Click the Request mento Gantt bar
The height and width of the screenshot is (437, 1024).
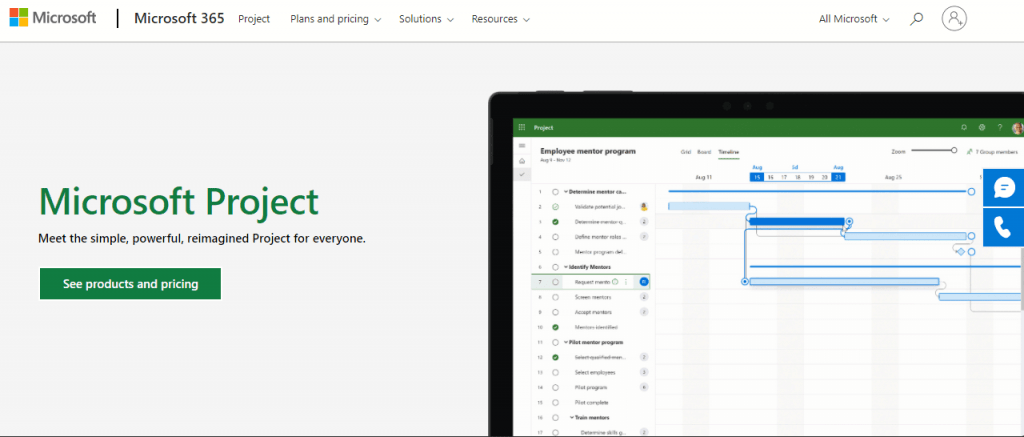844,282
